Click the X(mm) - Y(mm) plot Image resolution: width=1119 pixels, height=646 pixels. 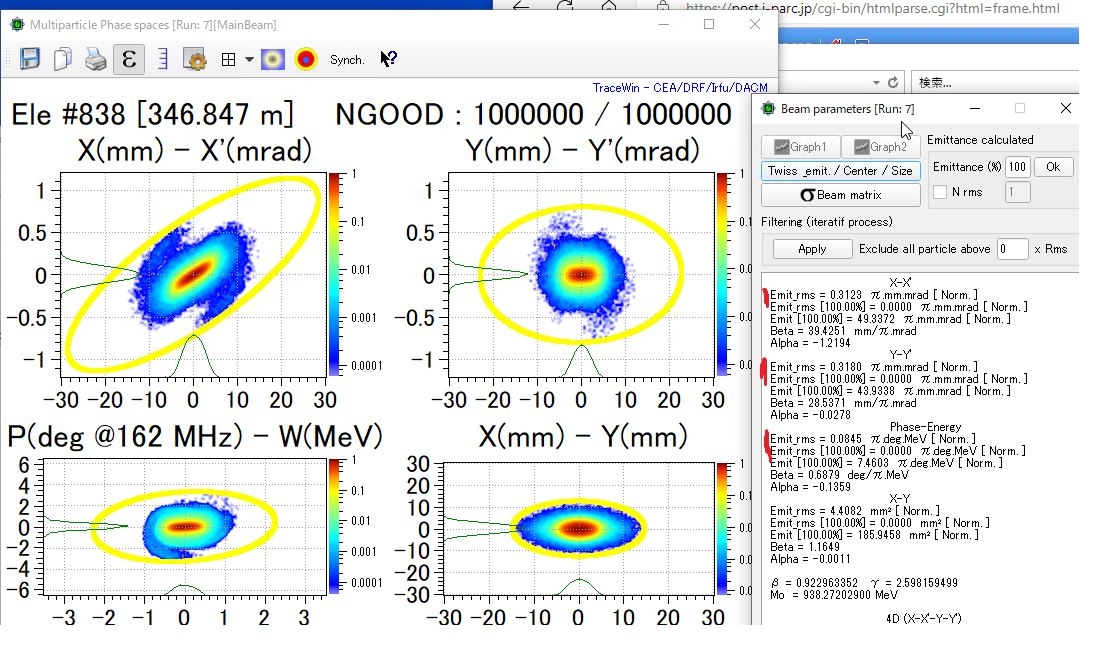point(579,529)
